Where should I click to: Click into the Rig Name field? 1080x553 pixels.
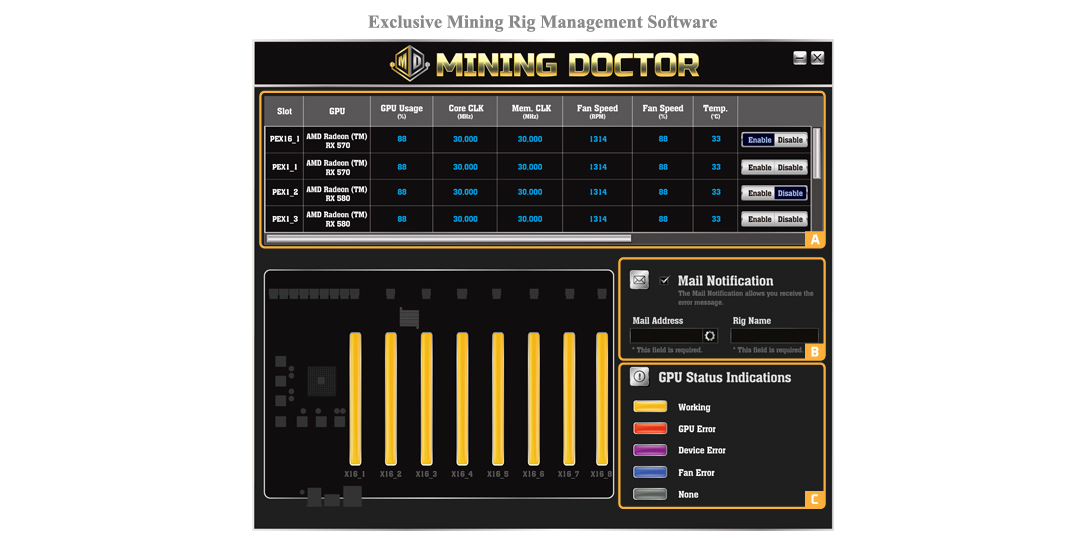774,336
